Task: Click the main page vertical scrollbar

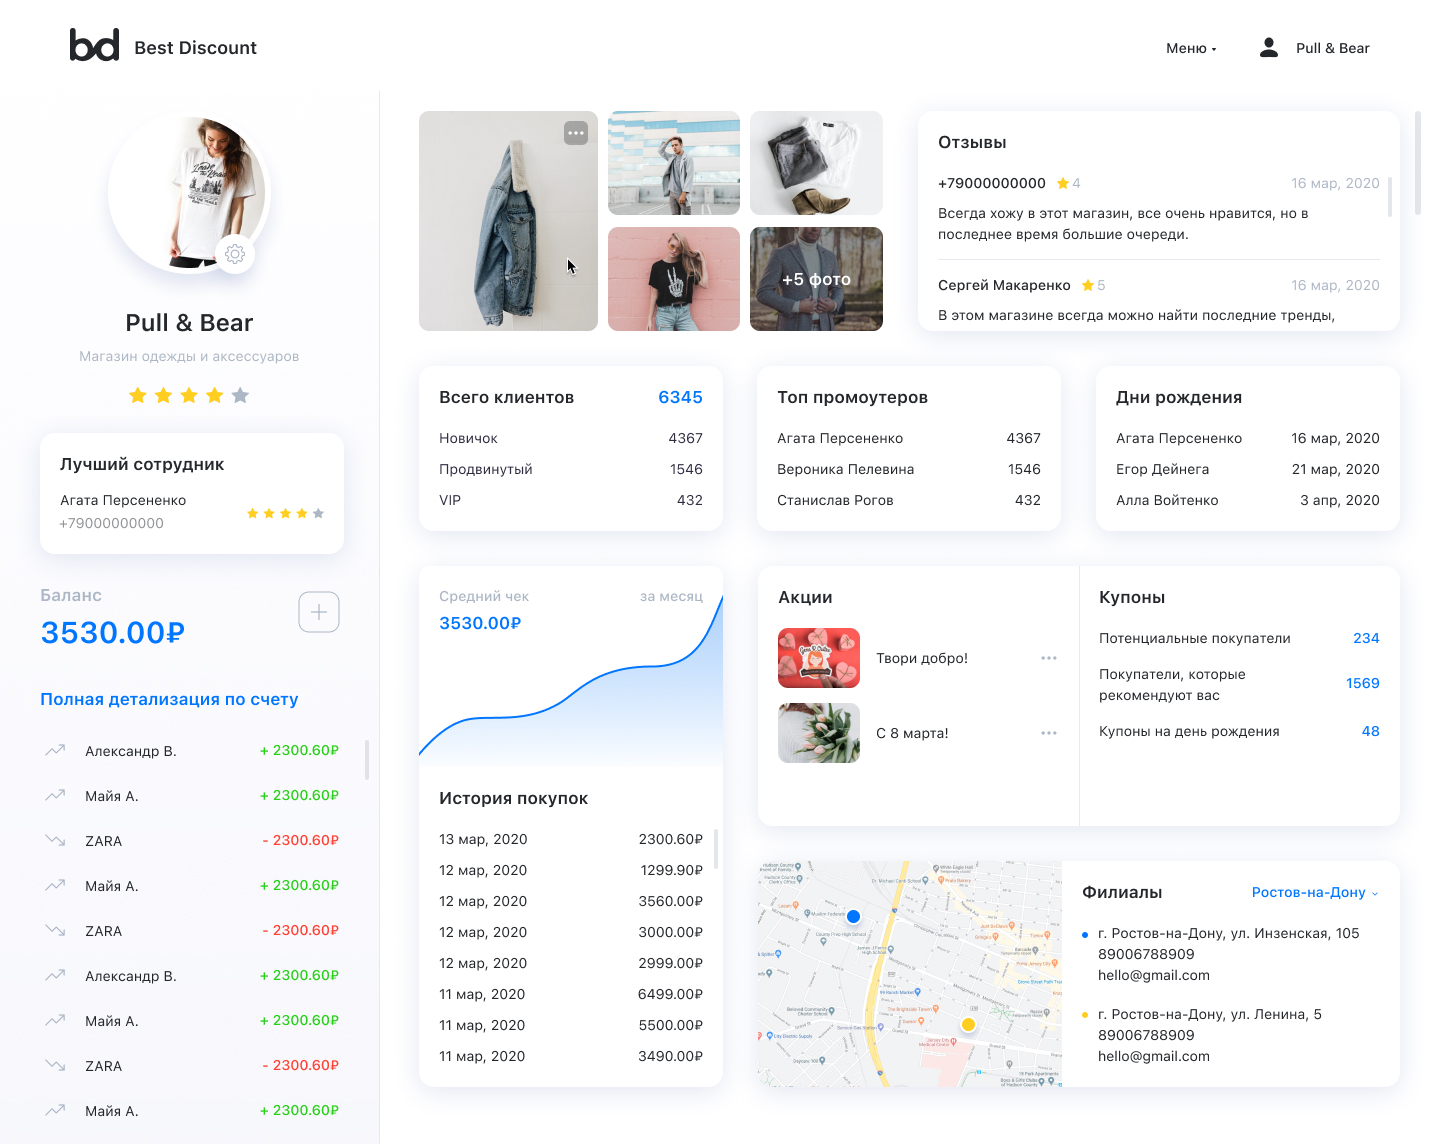Action: pos(1418,163)
